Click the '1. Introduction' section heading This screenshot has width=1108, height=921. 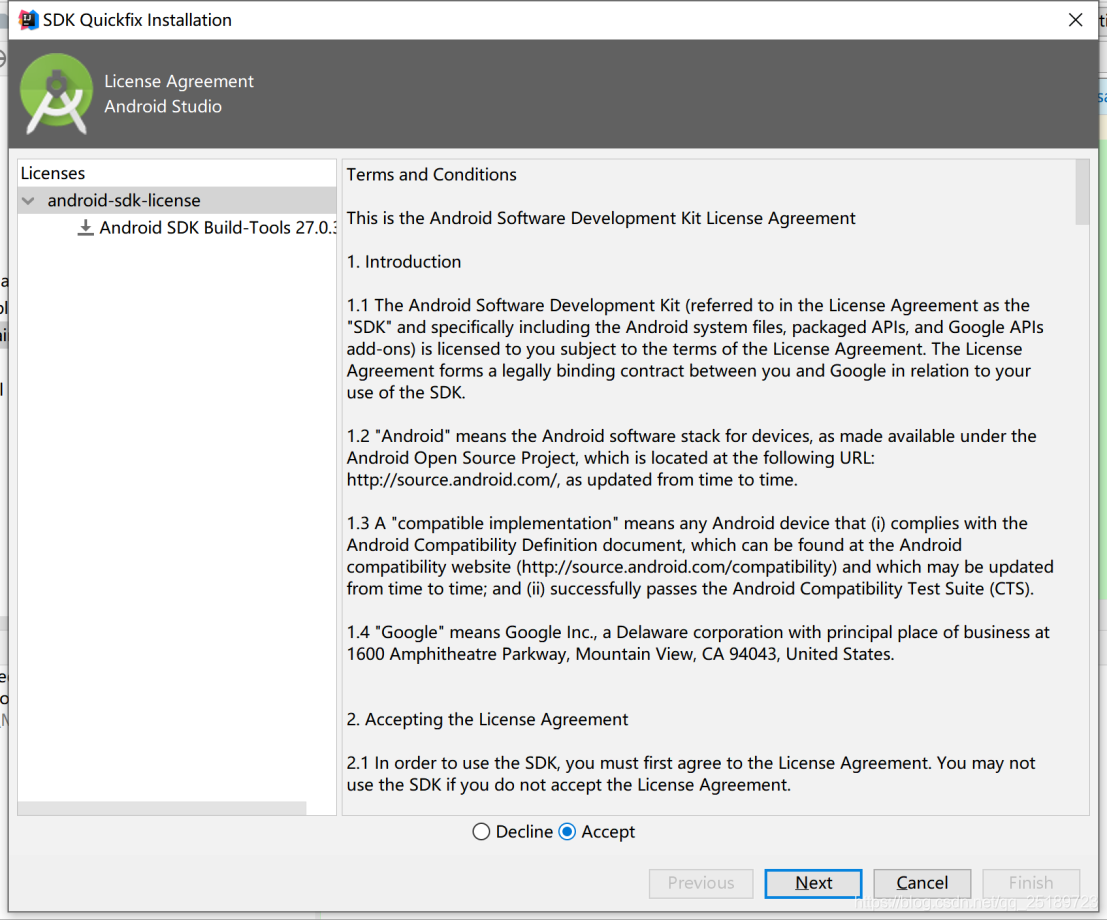pyautogui.click(x=403, y=262)
